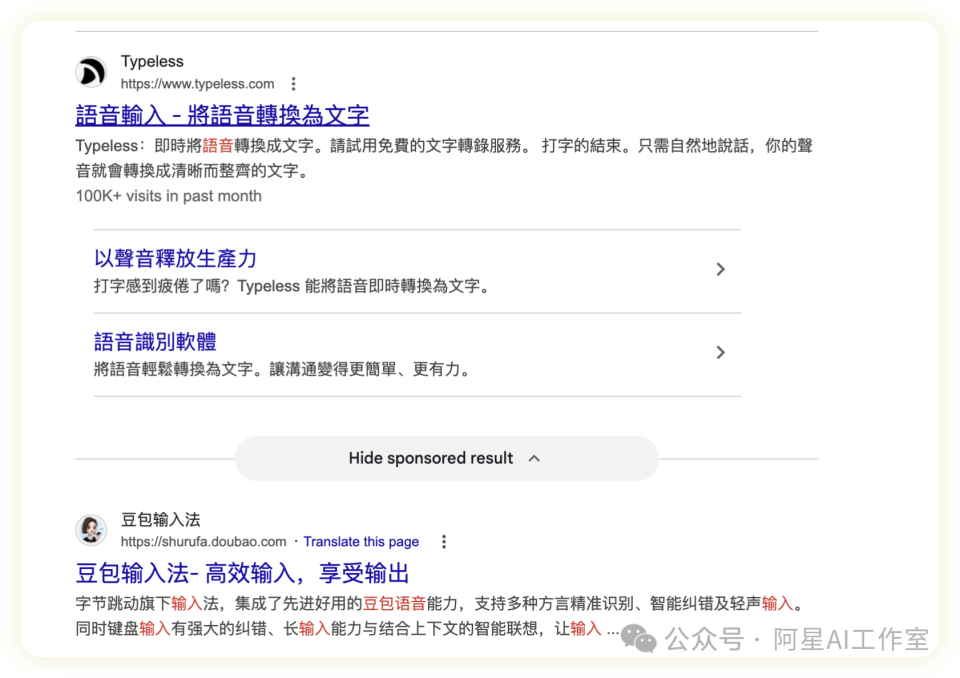Open the 語音輸入 – 將語音轉換為文字 result title

[222, 115]
